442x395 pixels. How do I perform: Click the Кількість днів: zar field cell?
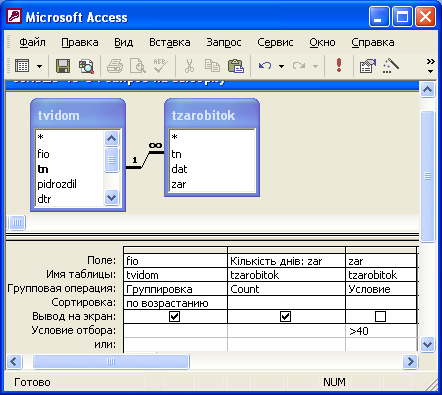[286, 261]
